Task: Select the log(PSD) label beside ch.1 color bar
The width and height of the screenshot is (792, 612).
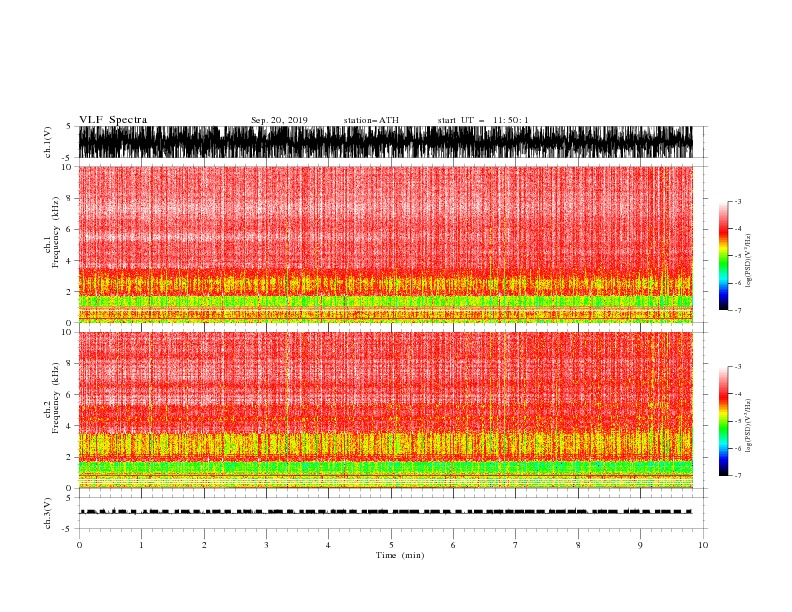Action: [x=748, y=261]
